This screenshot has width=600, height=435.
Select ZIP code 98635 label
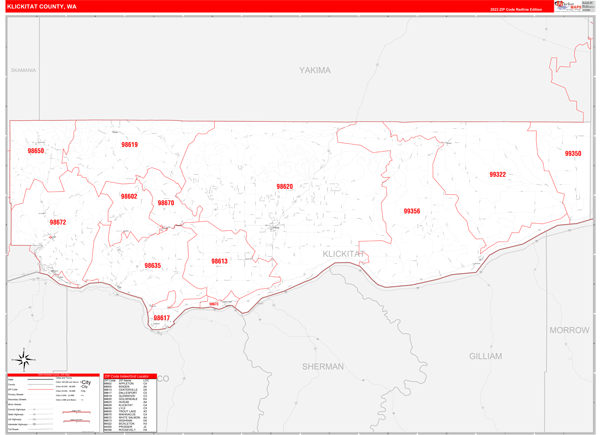pos(152,266)
